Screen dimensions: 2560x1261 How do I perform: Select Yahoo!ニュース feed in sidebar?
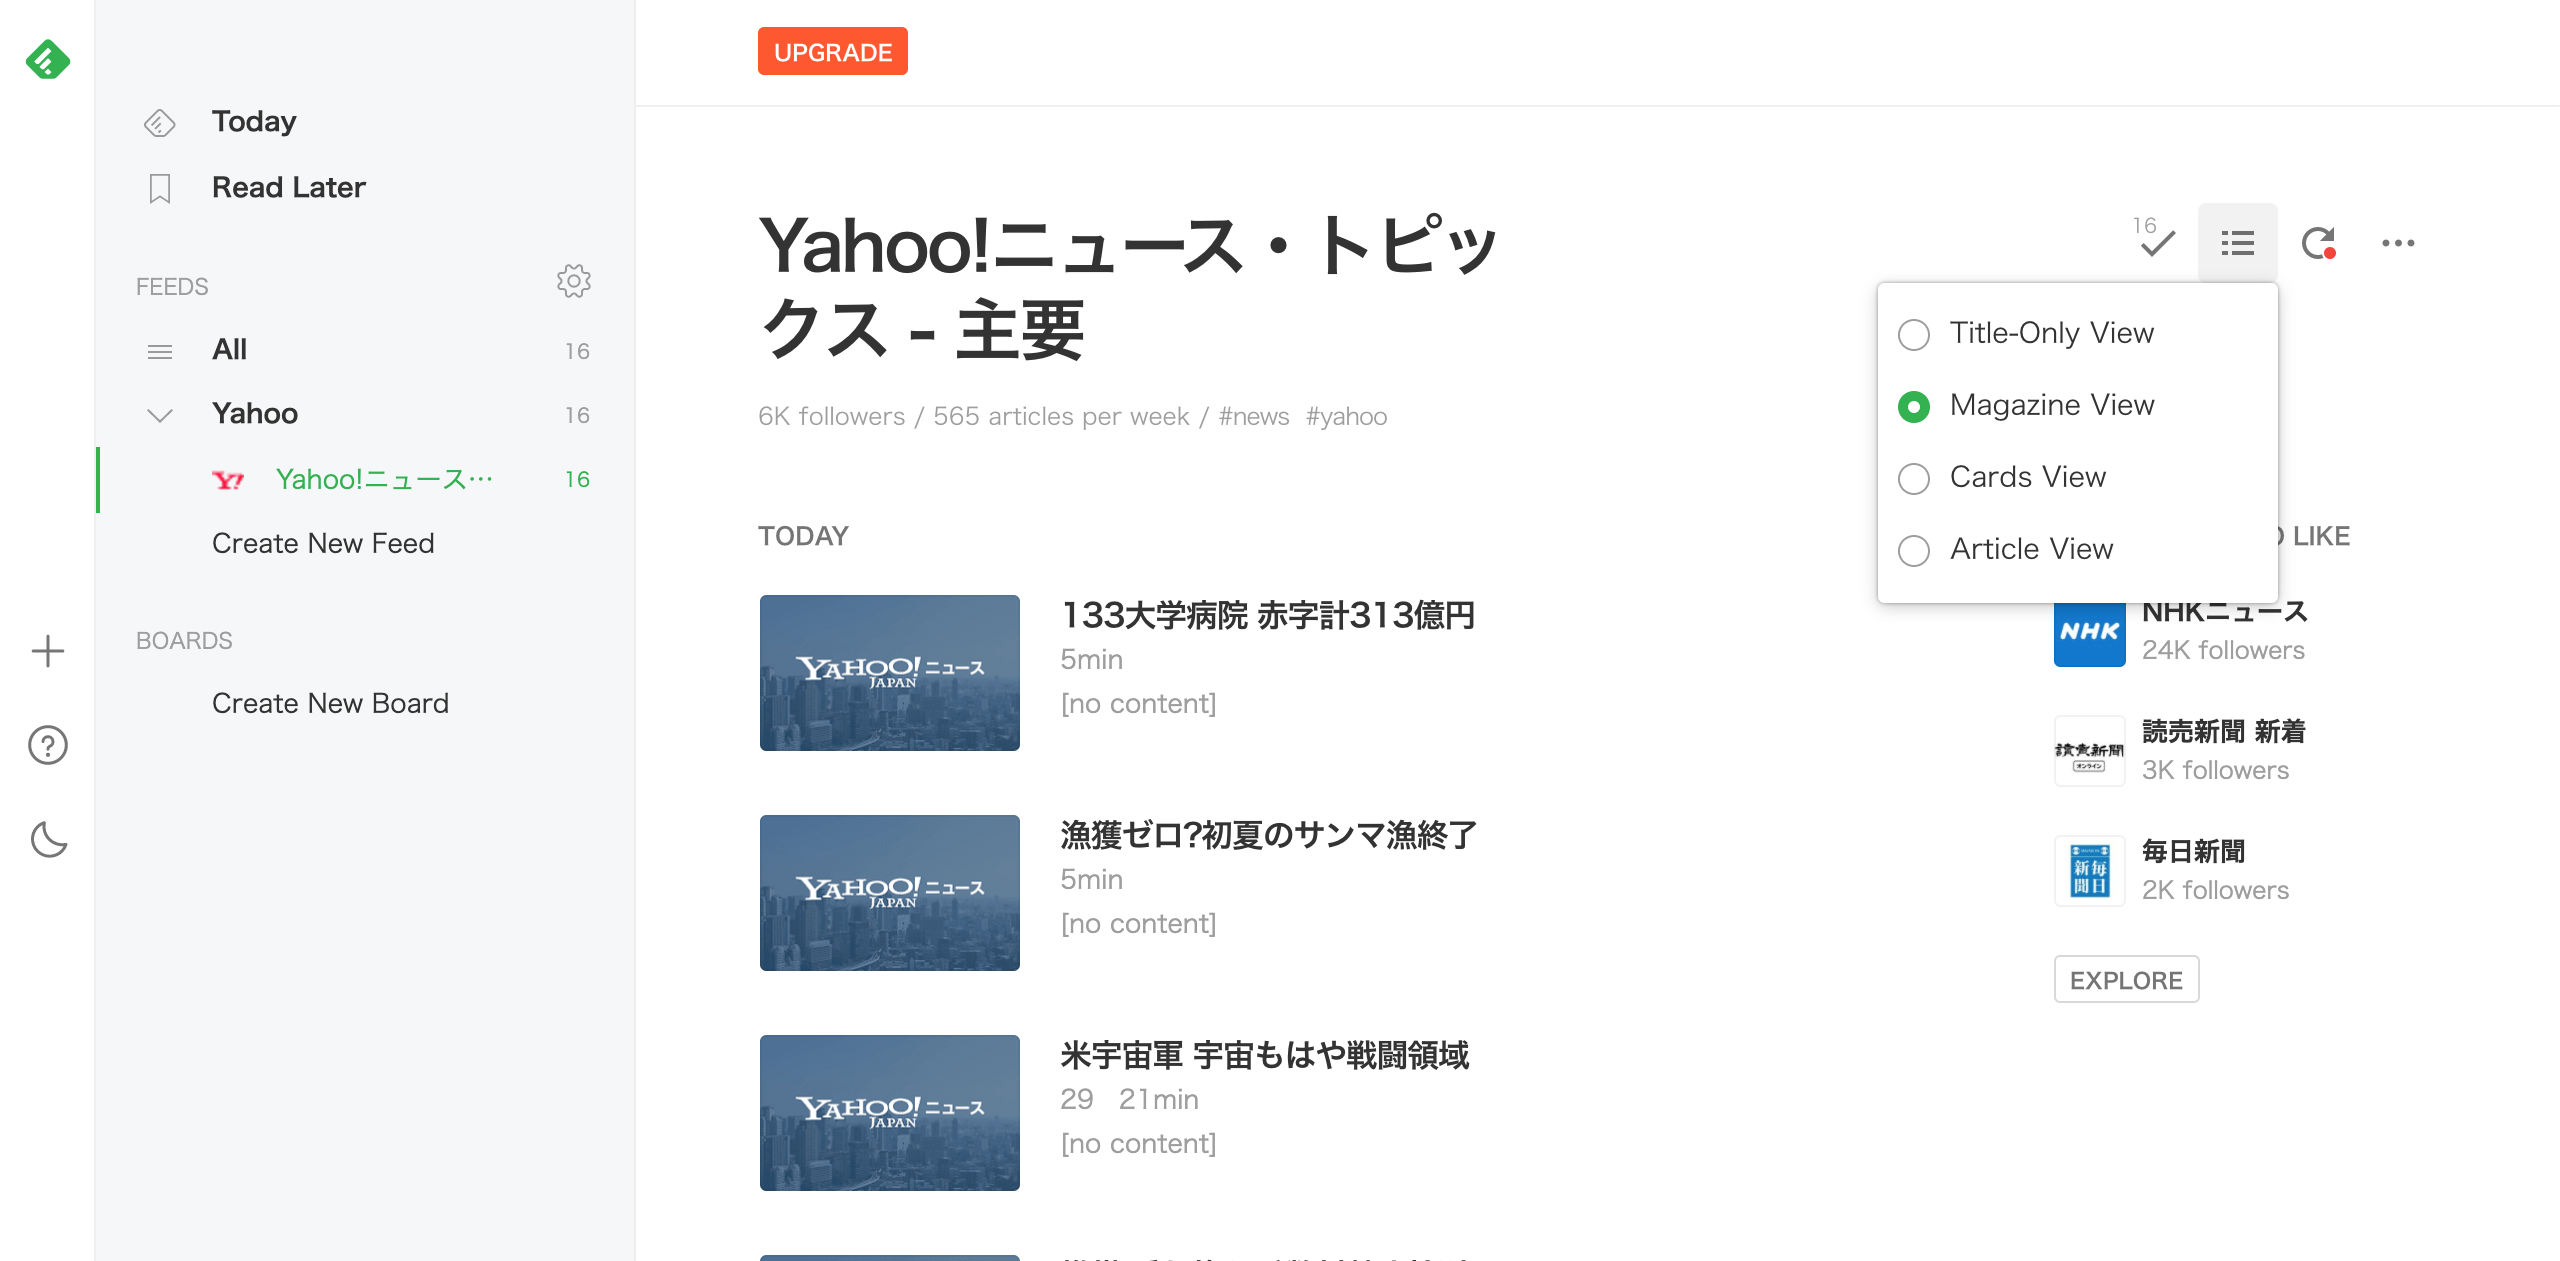384,480
